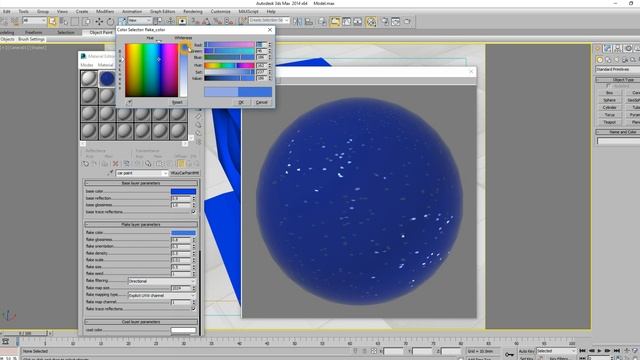Image resolution: width=640 pixels, height=360 pixels.
Task: Click Cancel in Color Selector dialog
Action: pos(262,102)
